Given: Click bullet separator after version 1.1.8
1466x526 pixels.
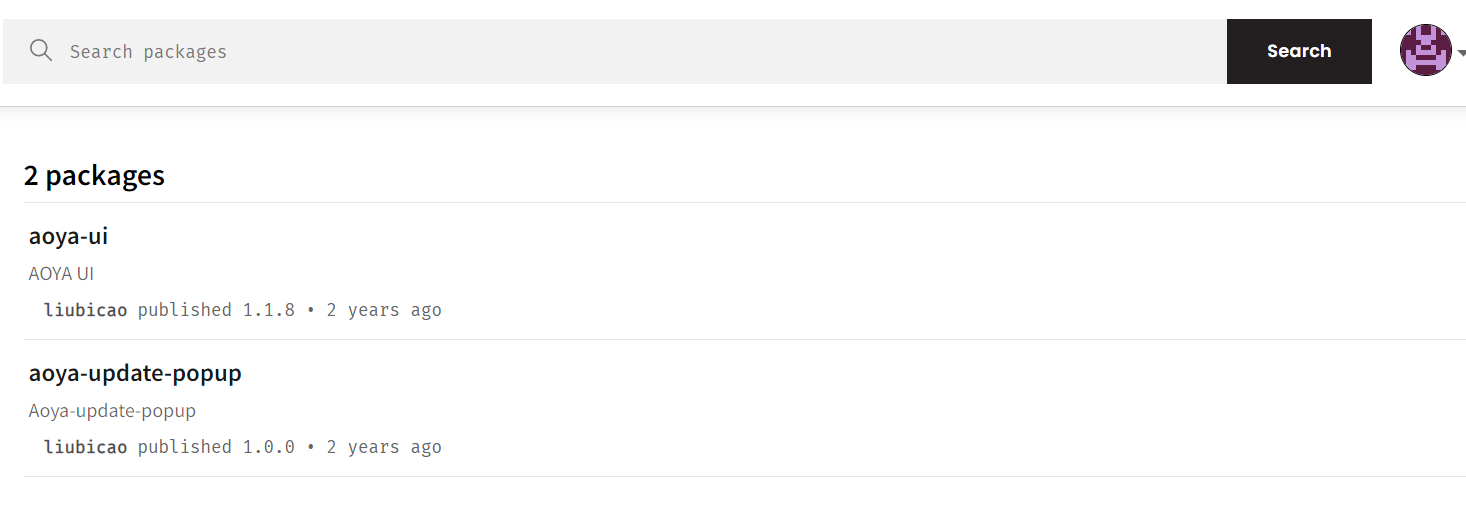Looking at the screenshot, I should (x=311, y=310).
